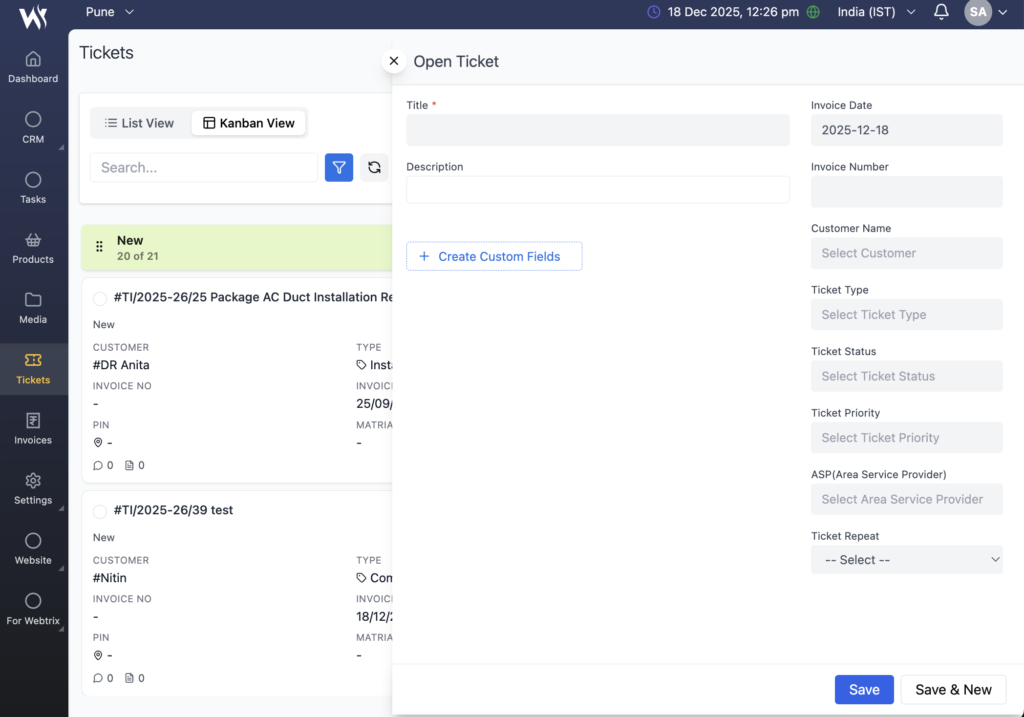The image size is (1024, 717).
Task: Open notifications bell icon
Action: coord(941,12)
